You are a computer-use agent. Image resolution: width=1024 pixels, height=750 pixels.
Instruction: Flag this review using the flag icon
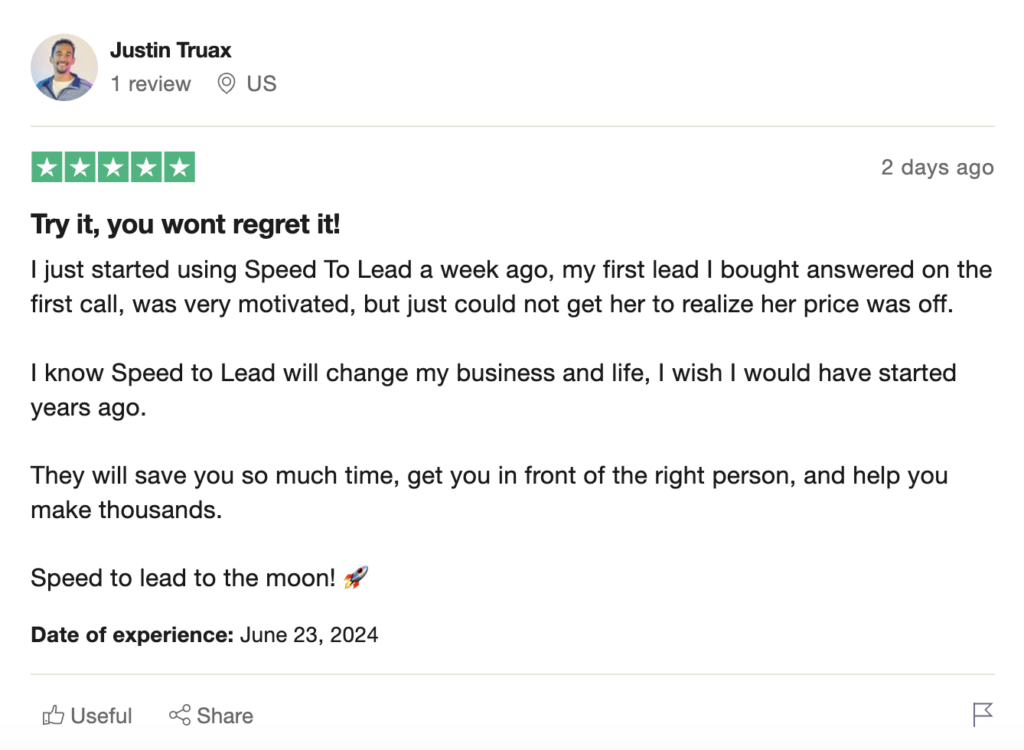click(982, 714)
